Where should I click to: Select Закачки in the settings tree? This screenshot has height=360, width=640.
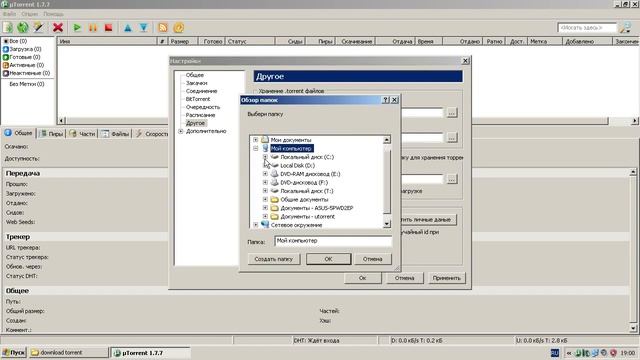[196, 83]
